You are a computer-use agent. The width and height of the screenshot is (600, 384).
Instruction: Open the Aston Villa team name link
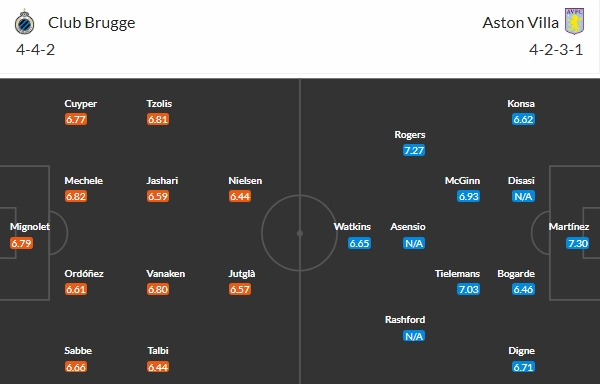click(x=520, y=23)
